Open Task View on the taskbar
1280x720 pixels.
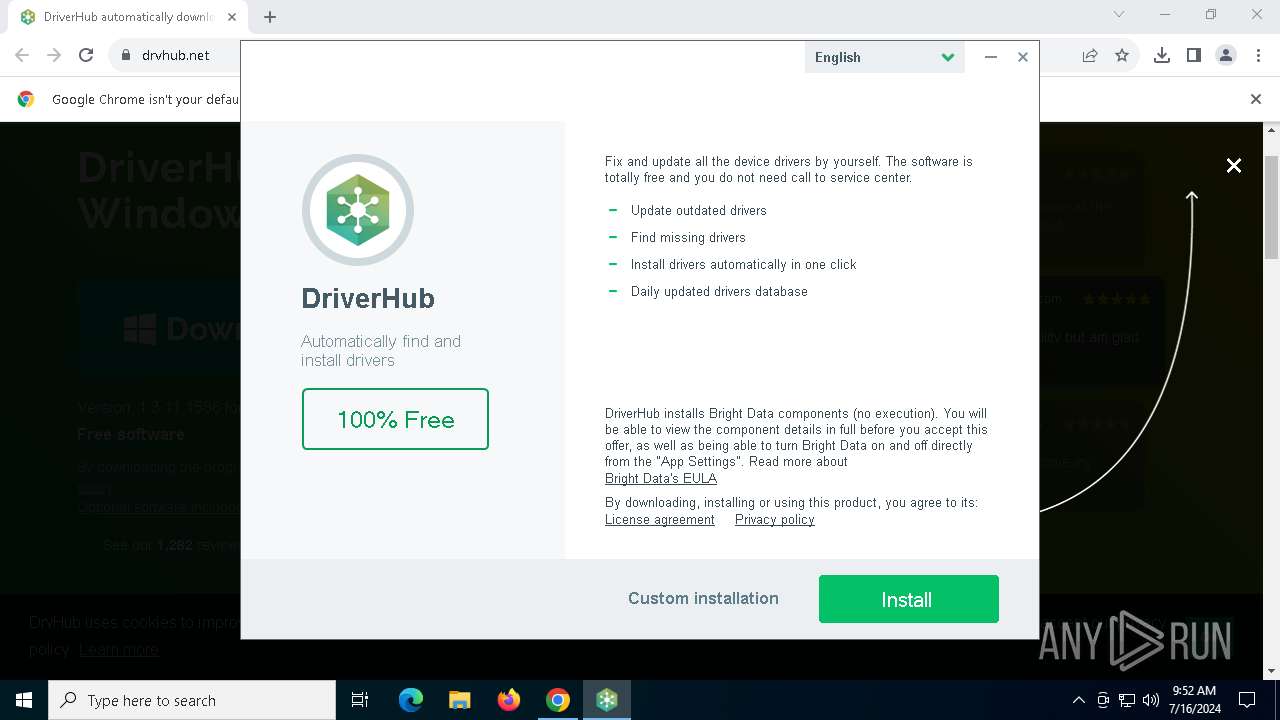[360, 700]
